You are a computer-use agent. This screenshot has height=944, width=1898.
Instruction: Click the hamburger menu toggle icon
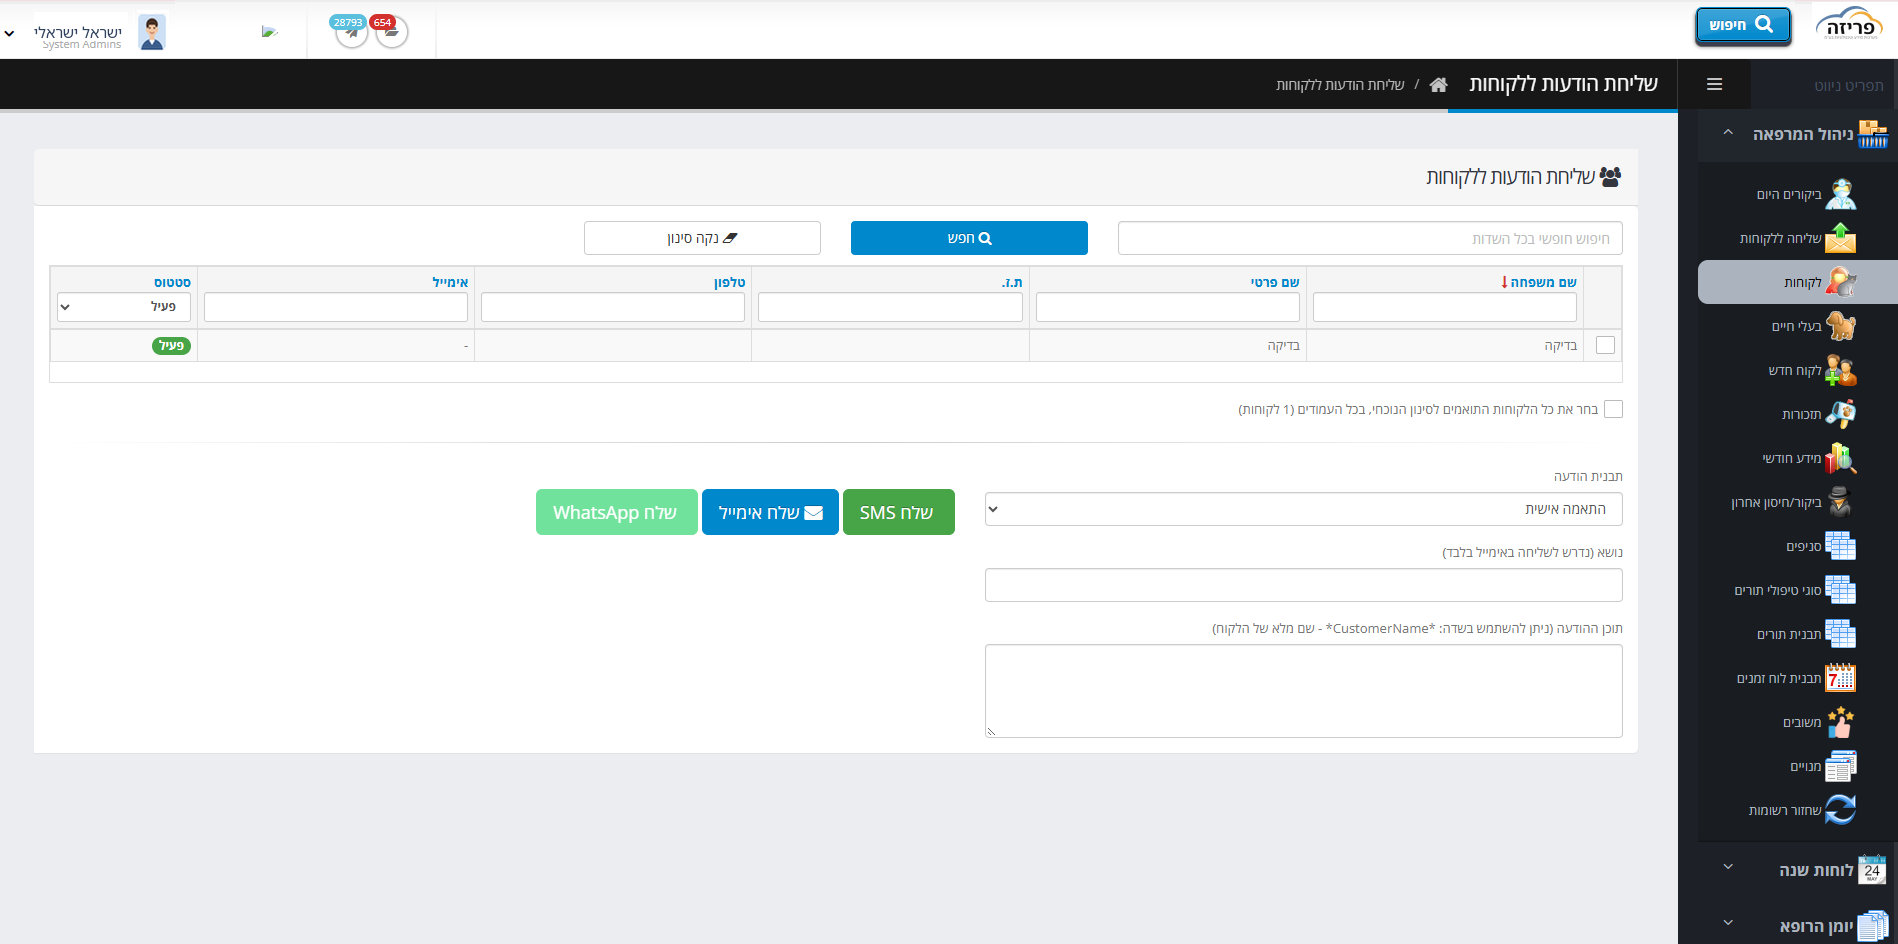(x=1714, y=84)
